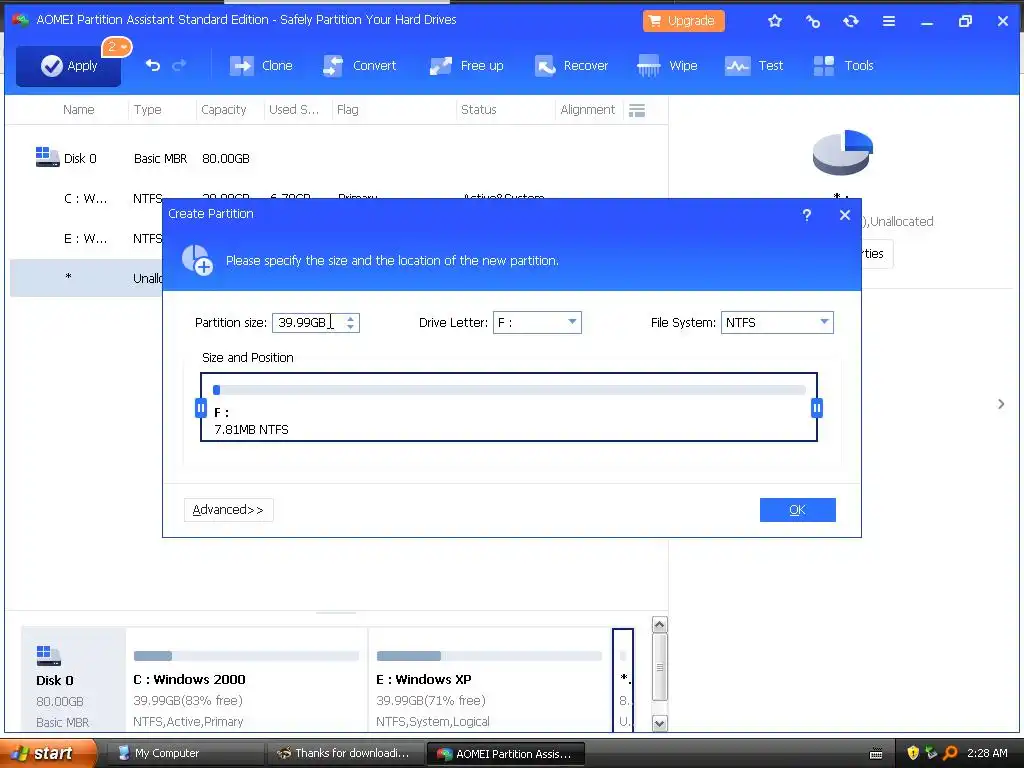Open the Drive Letter dropdown

point(537,323)
